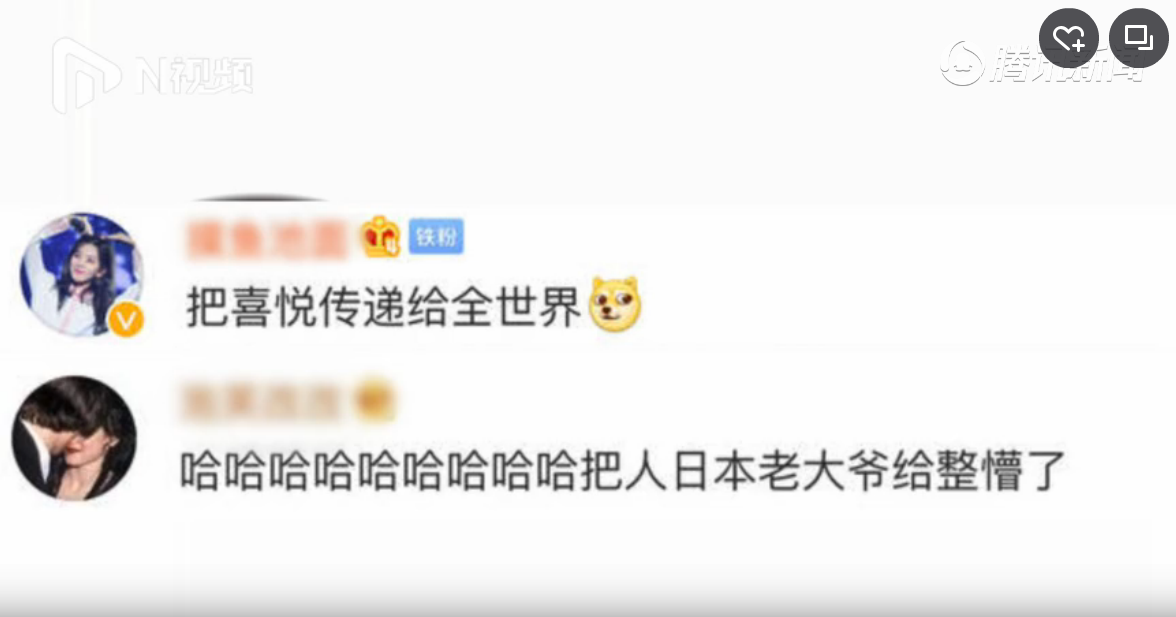
Task: Click the Tencent News penguin logo
Action: click(x=962, y=64)
